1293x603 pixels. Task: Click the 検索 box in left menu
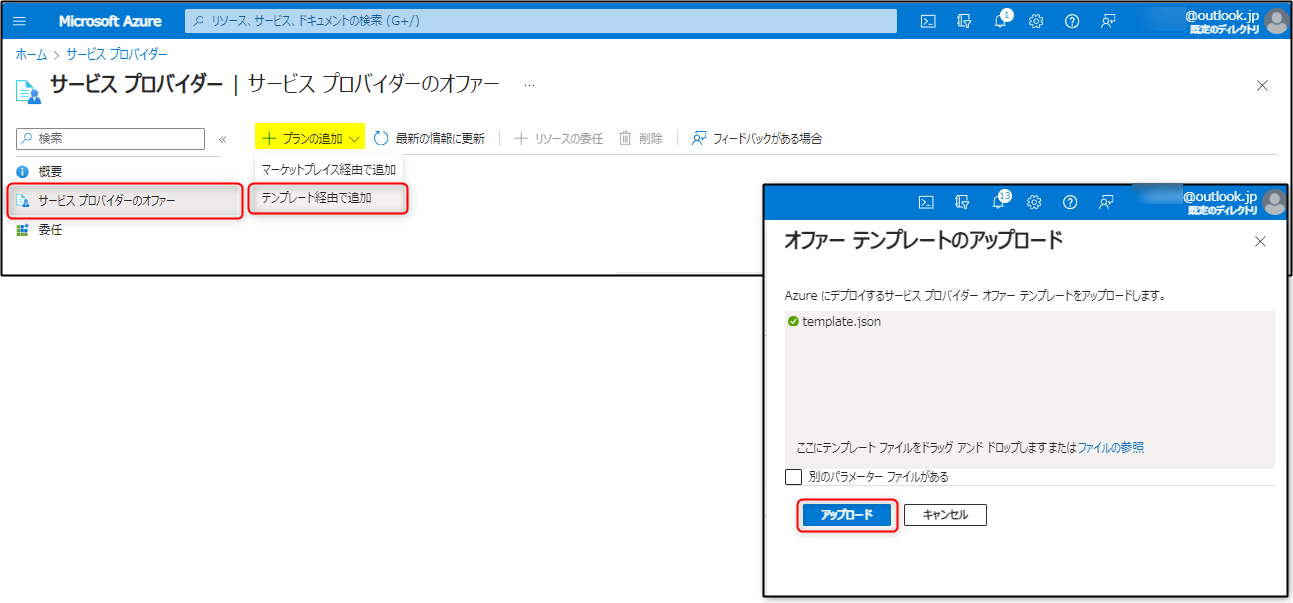point(111,139)
